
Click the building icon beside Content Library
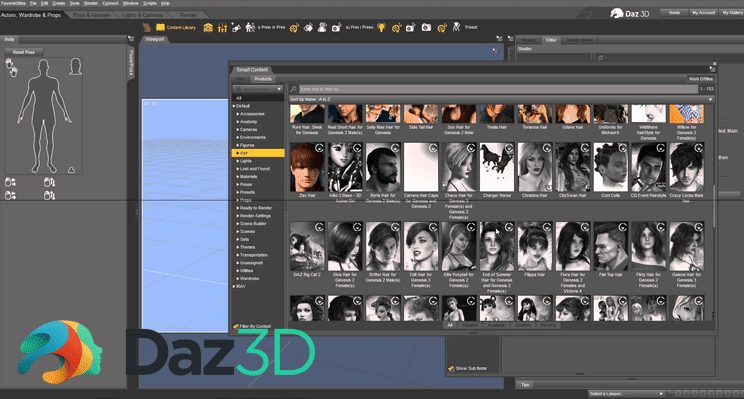tap(208, 28)
